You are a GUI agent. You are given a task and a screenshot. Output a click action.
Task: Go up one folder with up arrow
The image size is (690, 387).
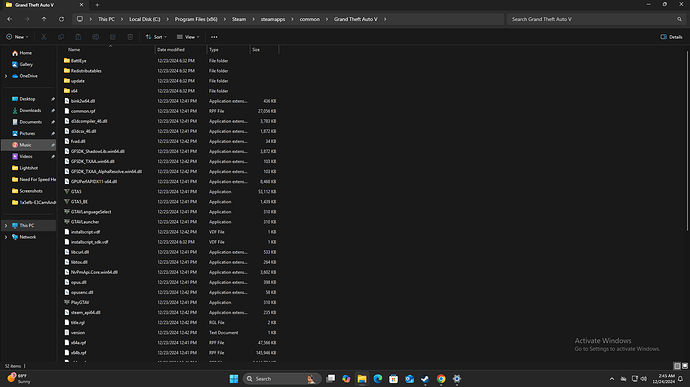pos(44,19)
